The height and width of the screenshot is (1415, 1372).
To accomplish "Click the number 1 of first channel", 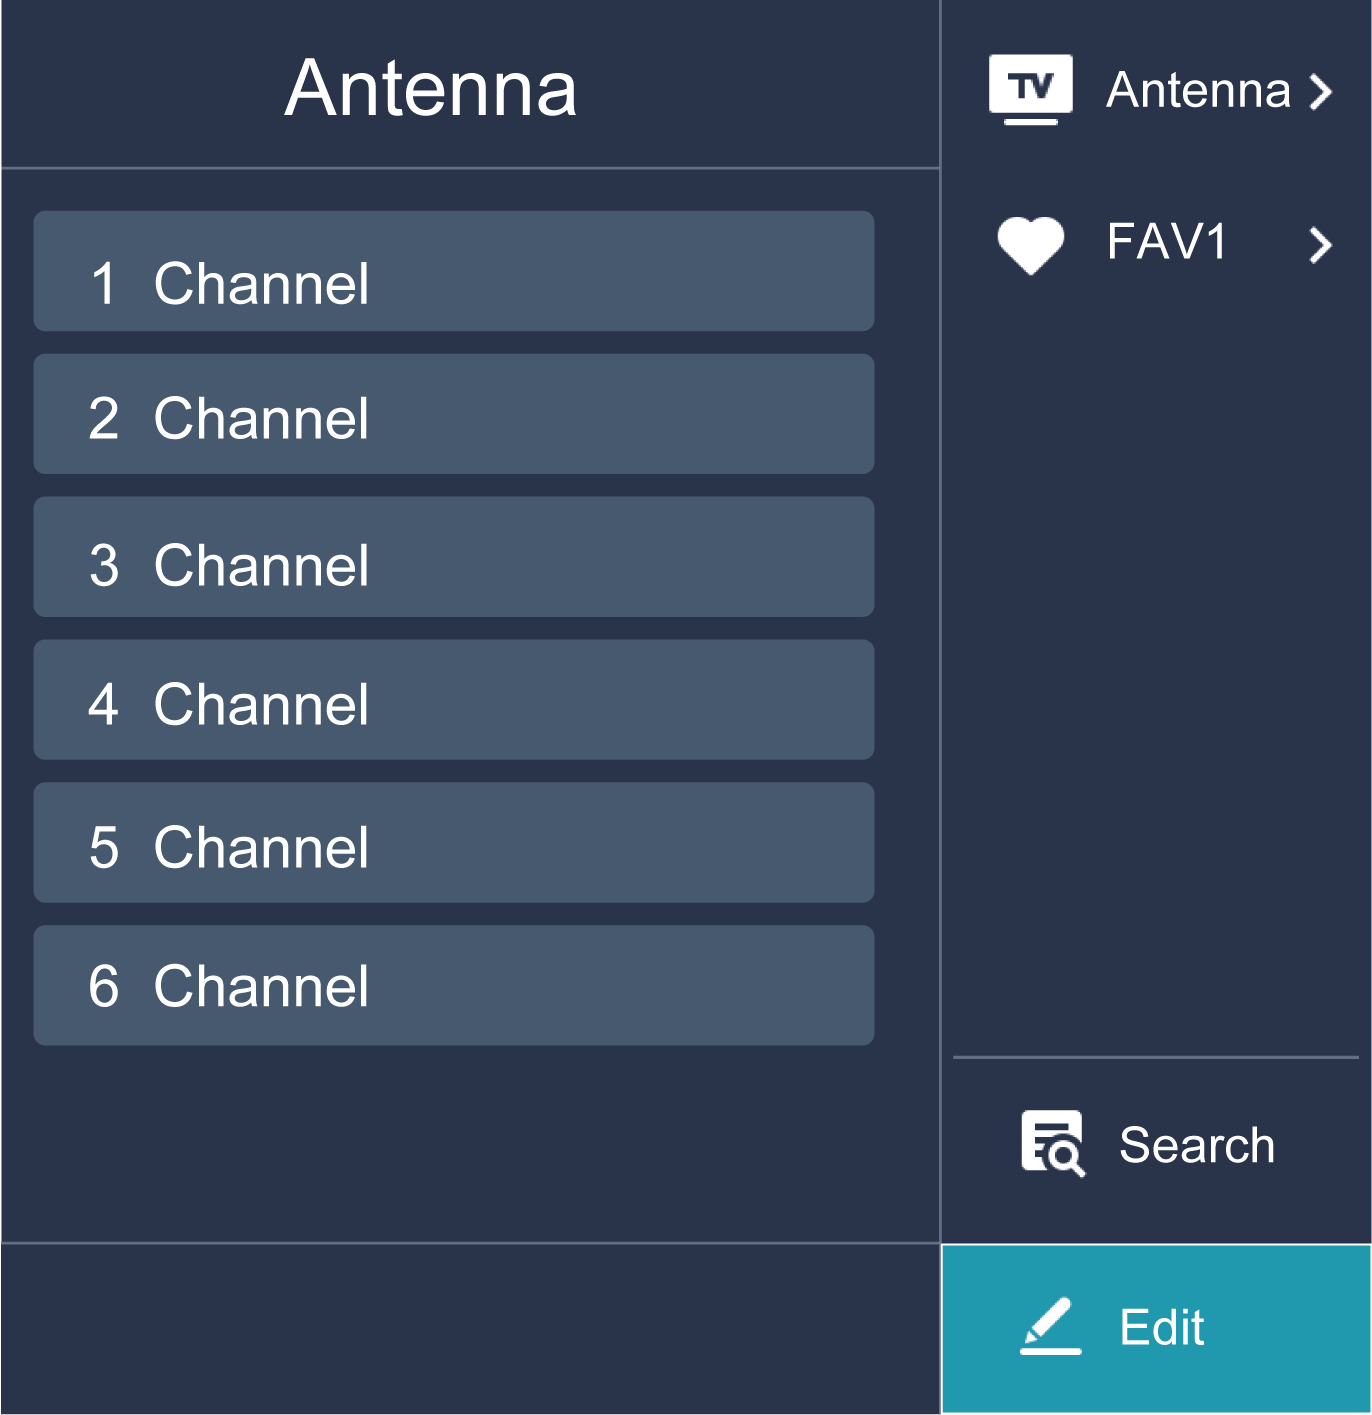I will pyautogui.click(x=104, y=284).
